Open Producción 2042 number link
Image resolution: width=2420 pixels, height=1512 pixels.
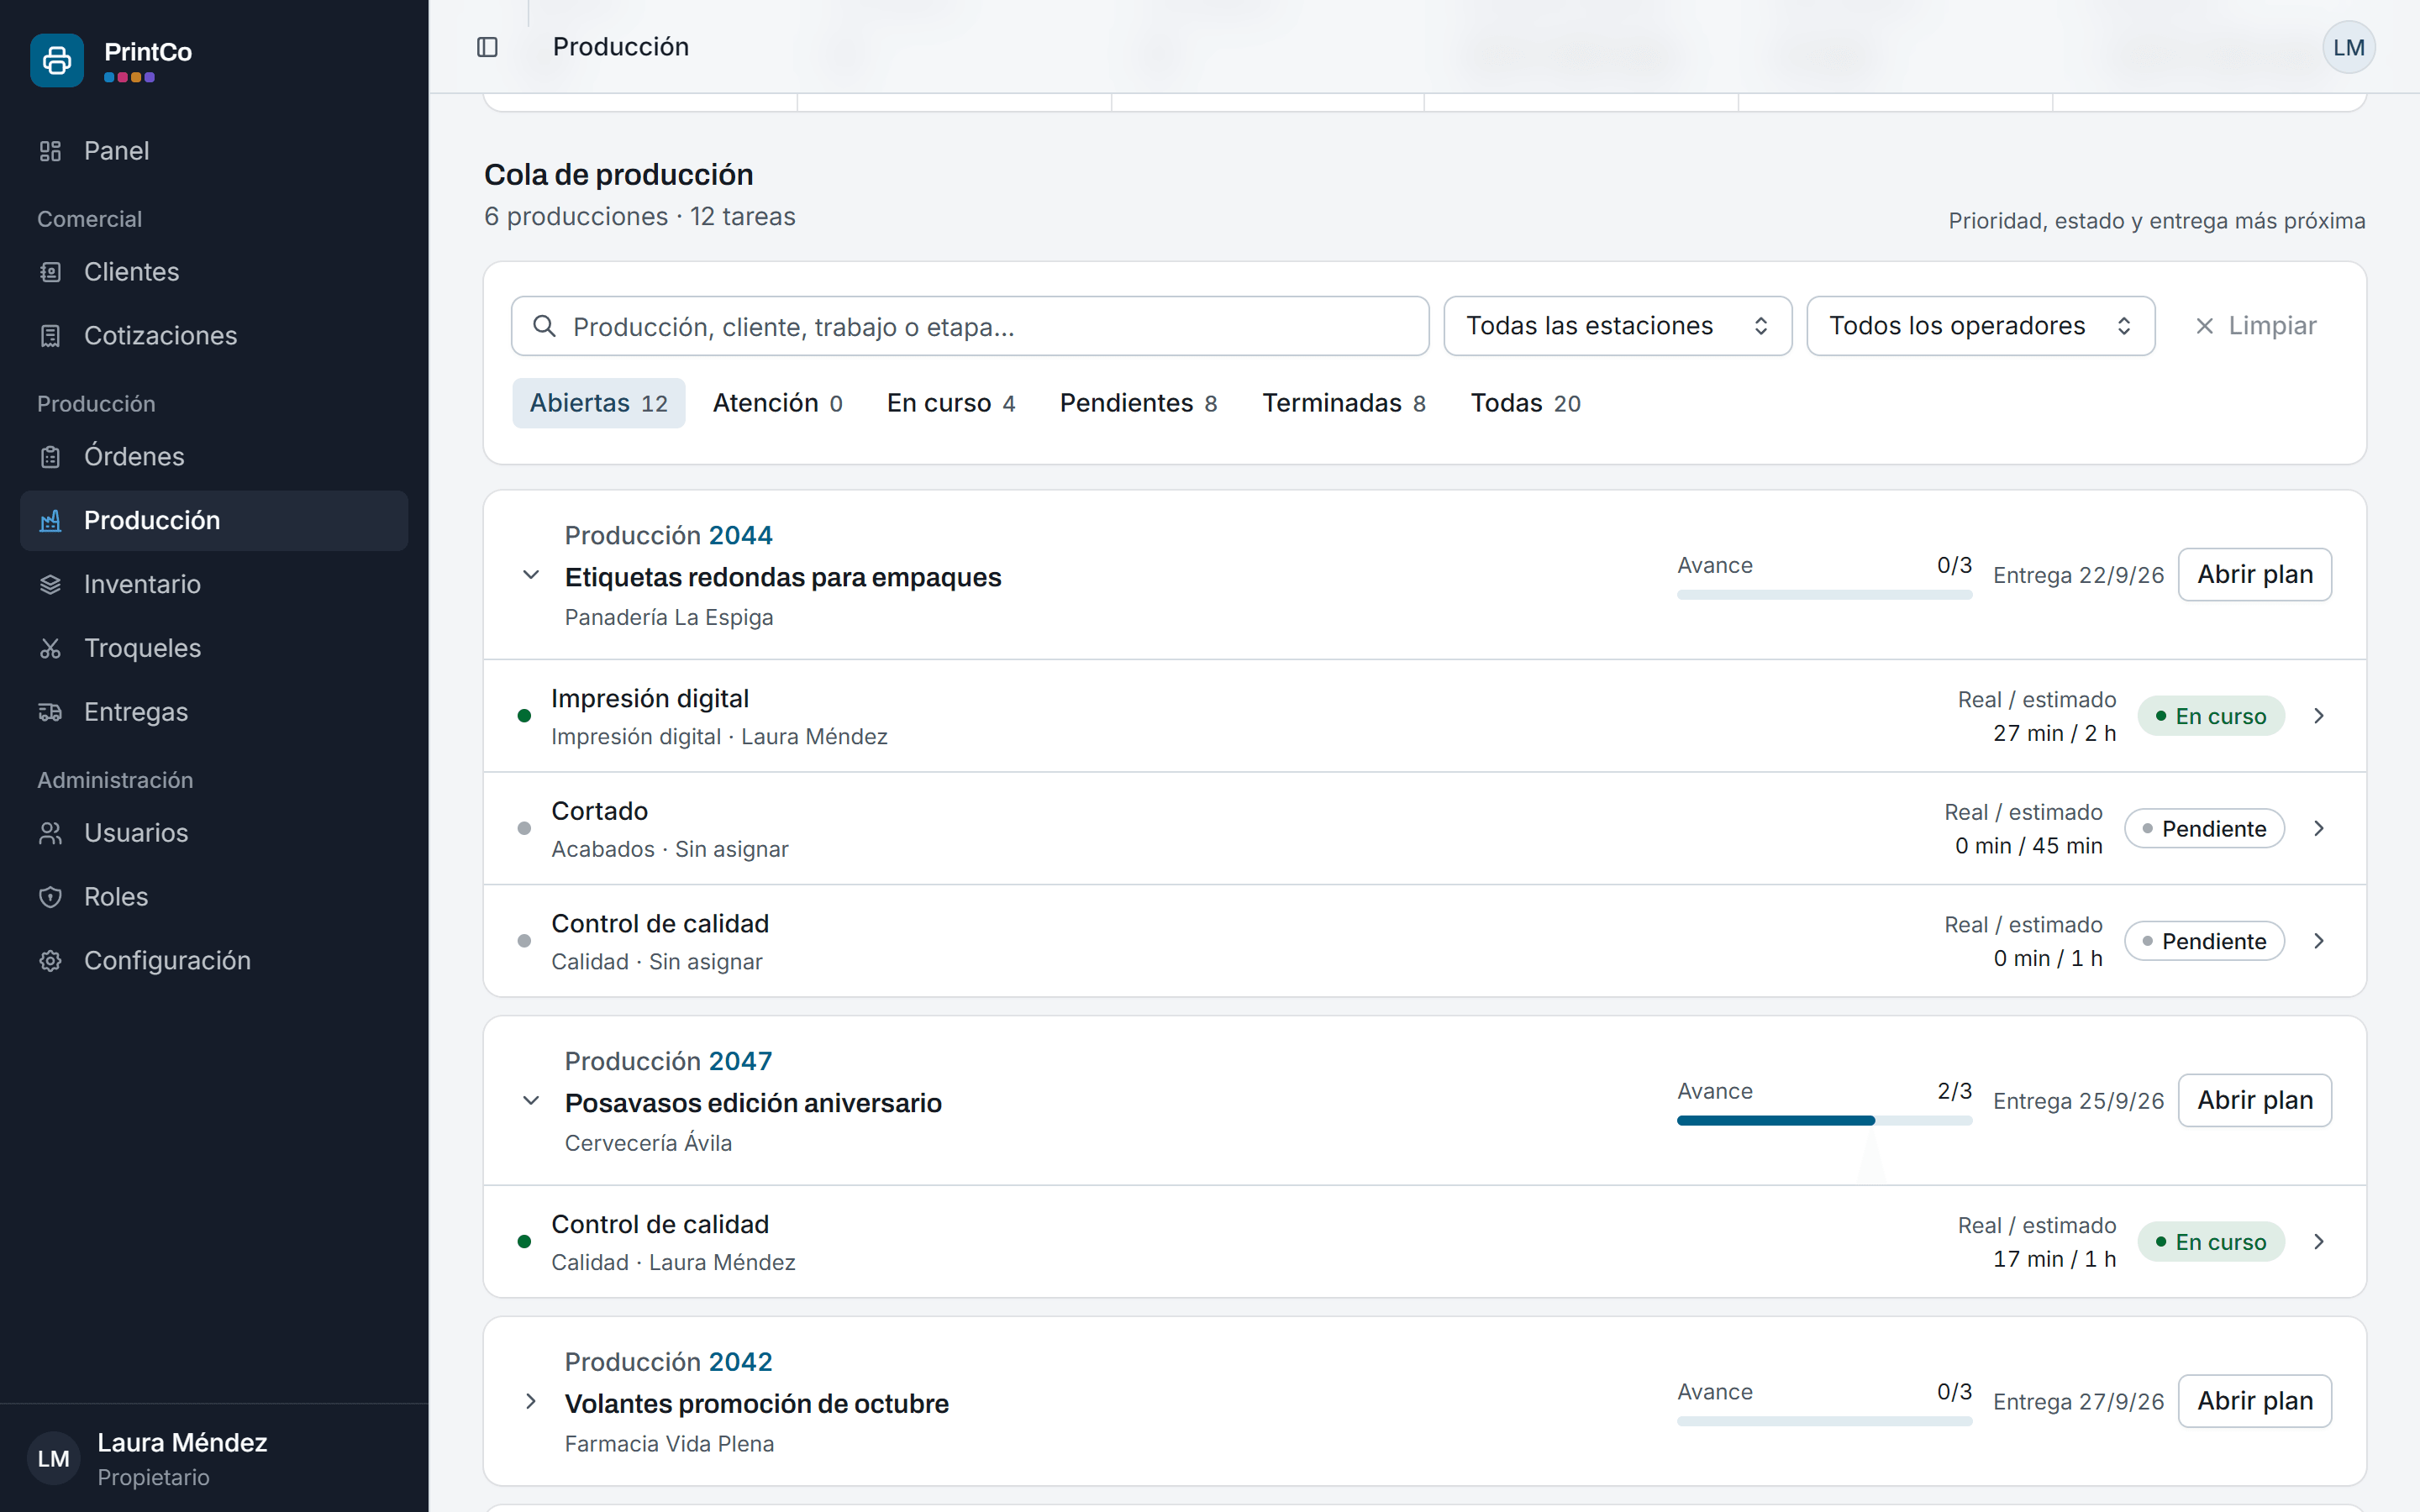point(740,1363)
